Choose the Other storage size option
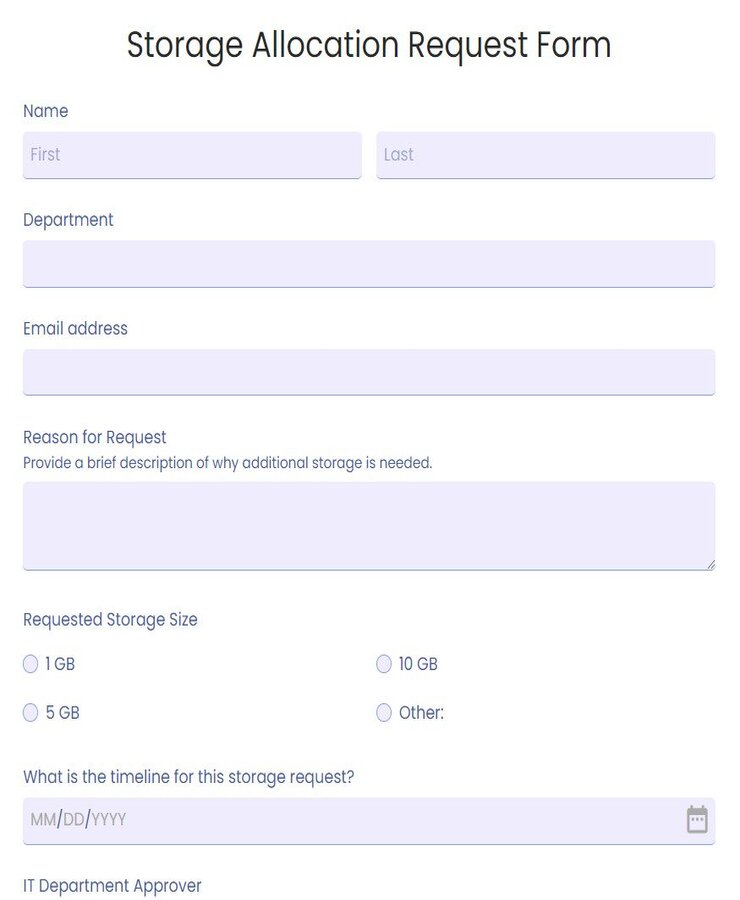Image resolution: width=740 pixels, height=900 pixels. 384,712
